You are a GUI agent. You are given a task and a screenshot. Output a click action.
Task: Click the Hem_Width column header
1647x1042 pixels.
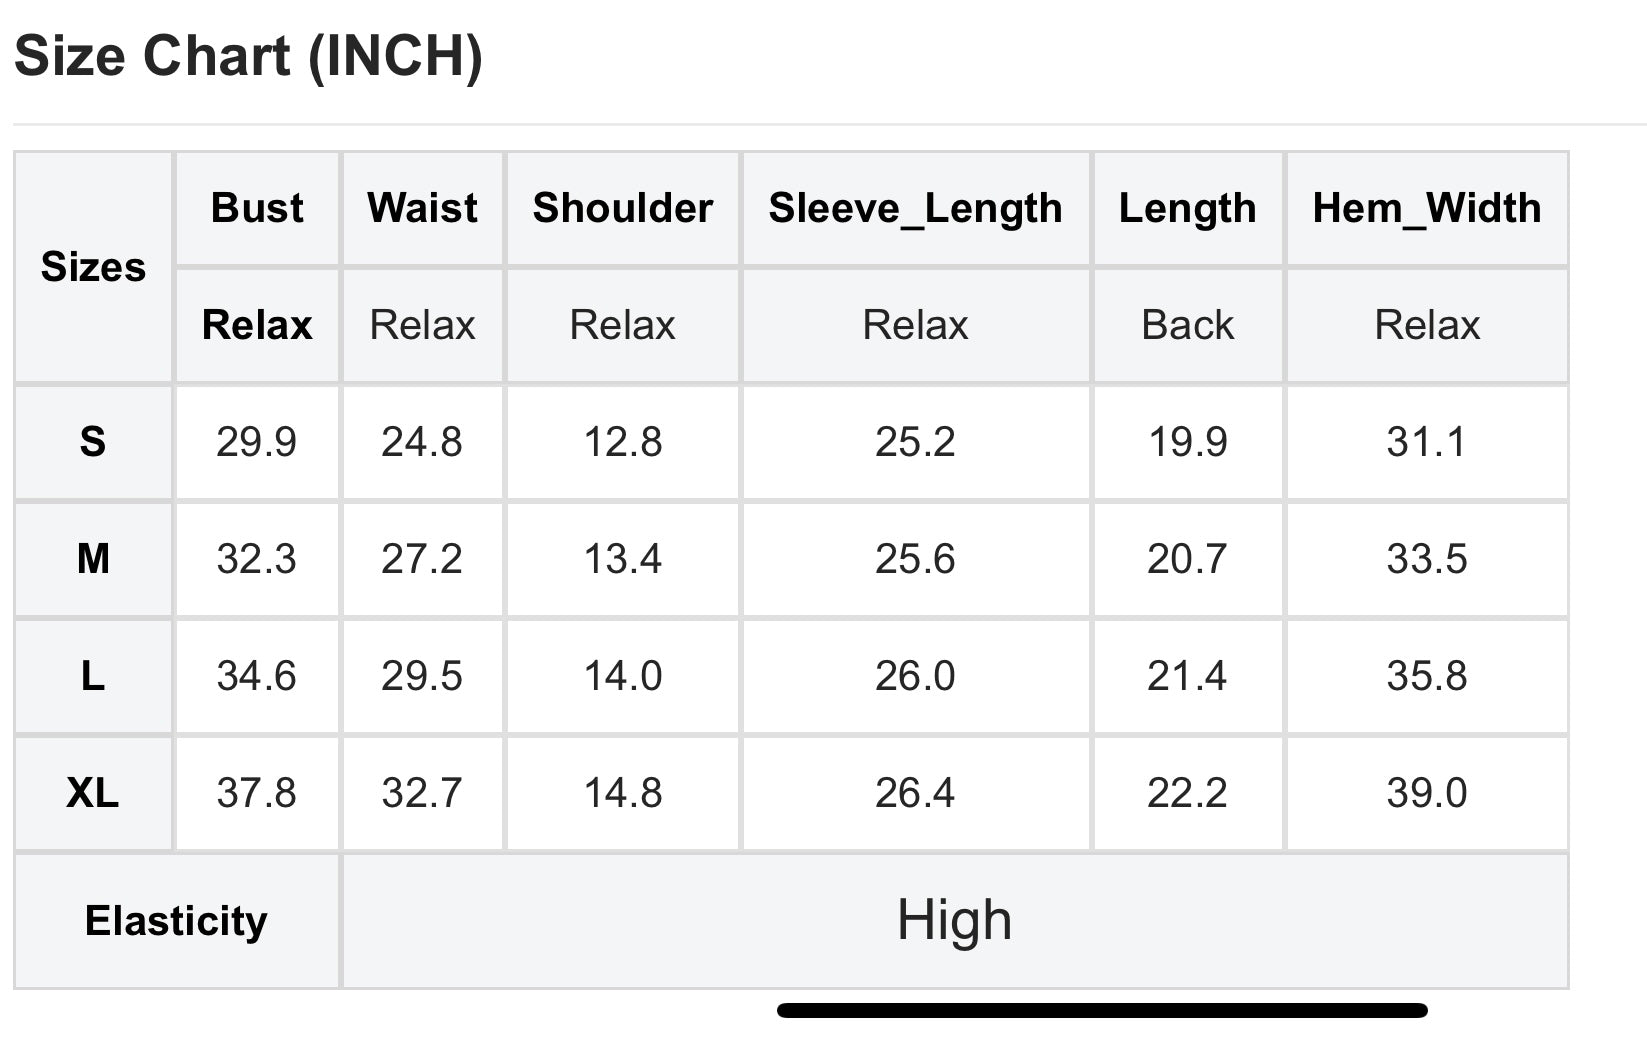[1427, 209]
